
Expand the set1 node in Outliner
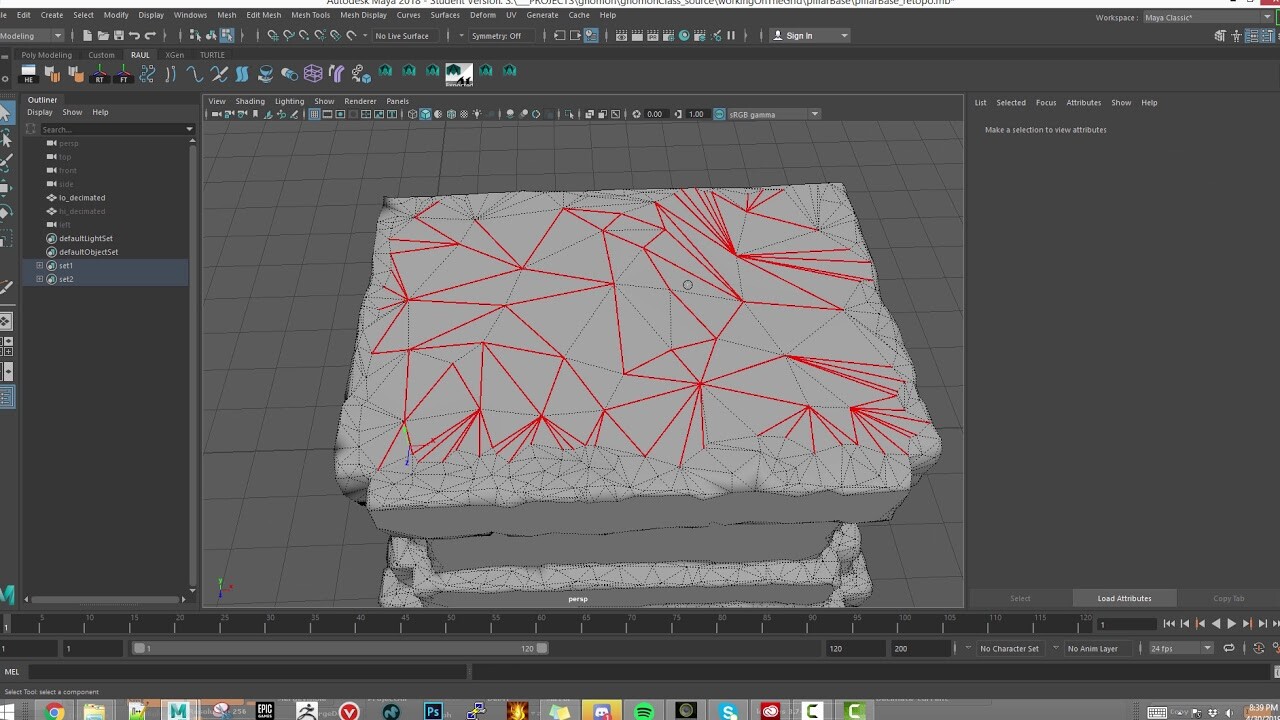38,265
